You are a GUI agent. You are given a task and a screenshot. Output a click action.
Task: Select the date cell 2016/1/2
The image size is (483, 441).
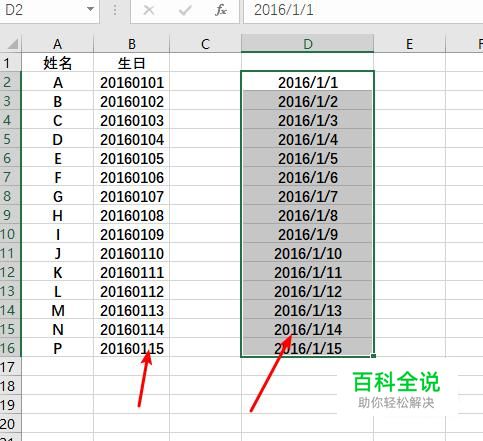[x=308, y=101]
